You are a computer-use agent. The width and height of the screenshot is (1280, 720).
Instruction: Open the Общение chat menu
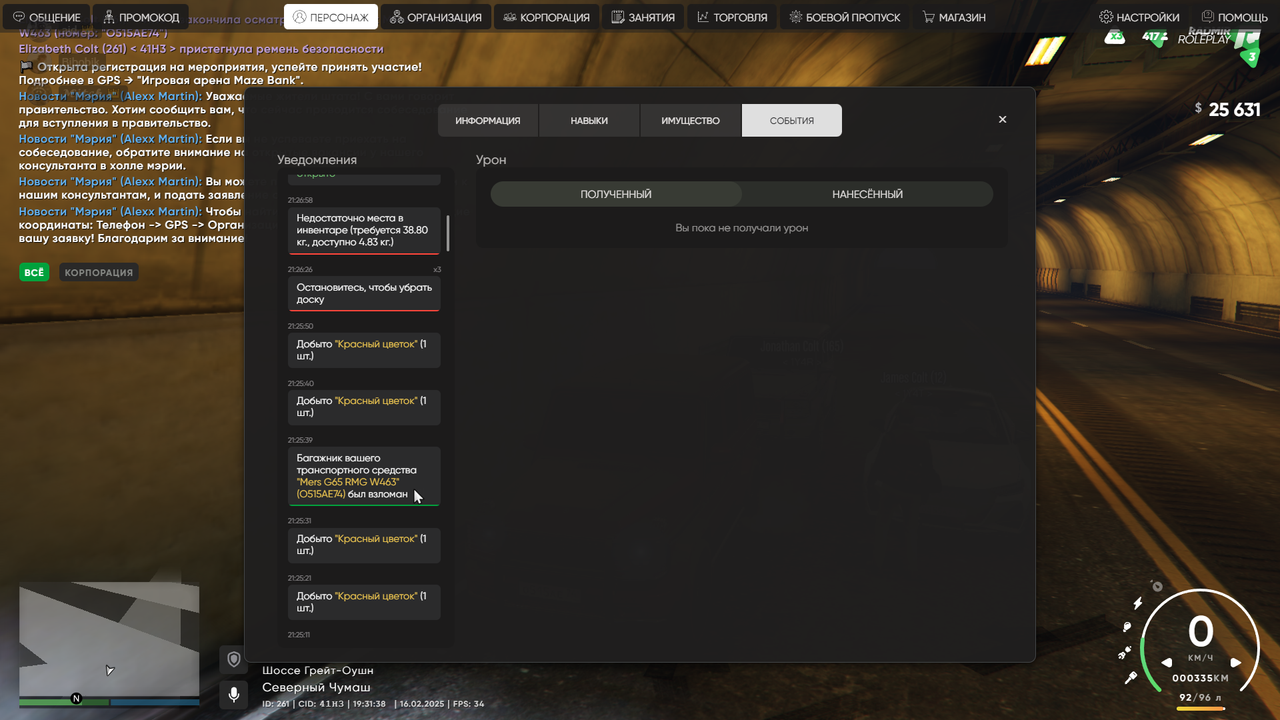coord(47,17)
